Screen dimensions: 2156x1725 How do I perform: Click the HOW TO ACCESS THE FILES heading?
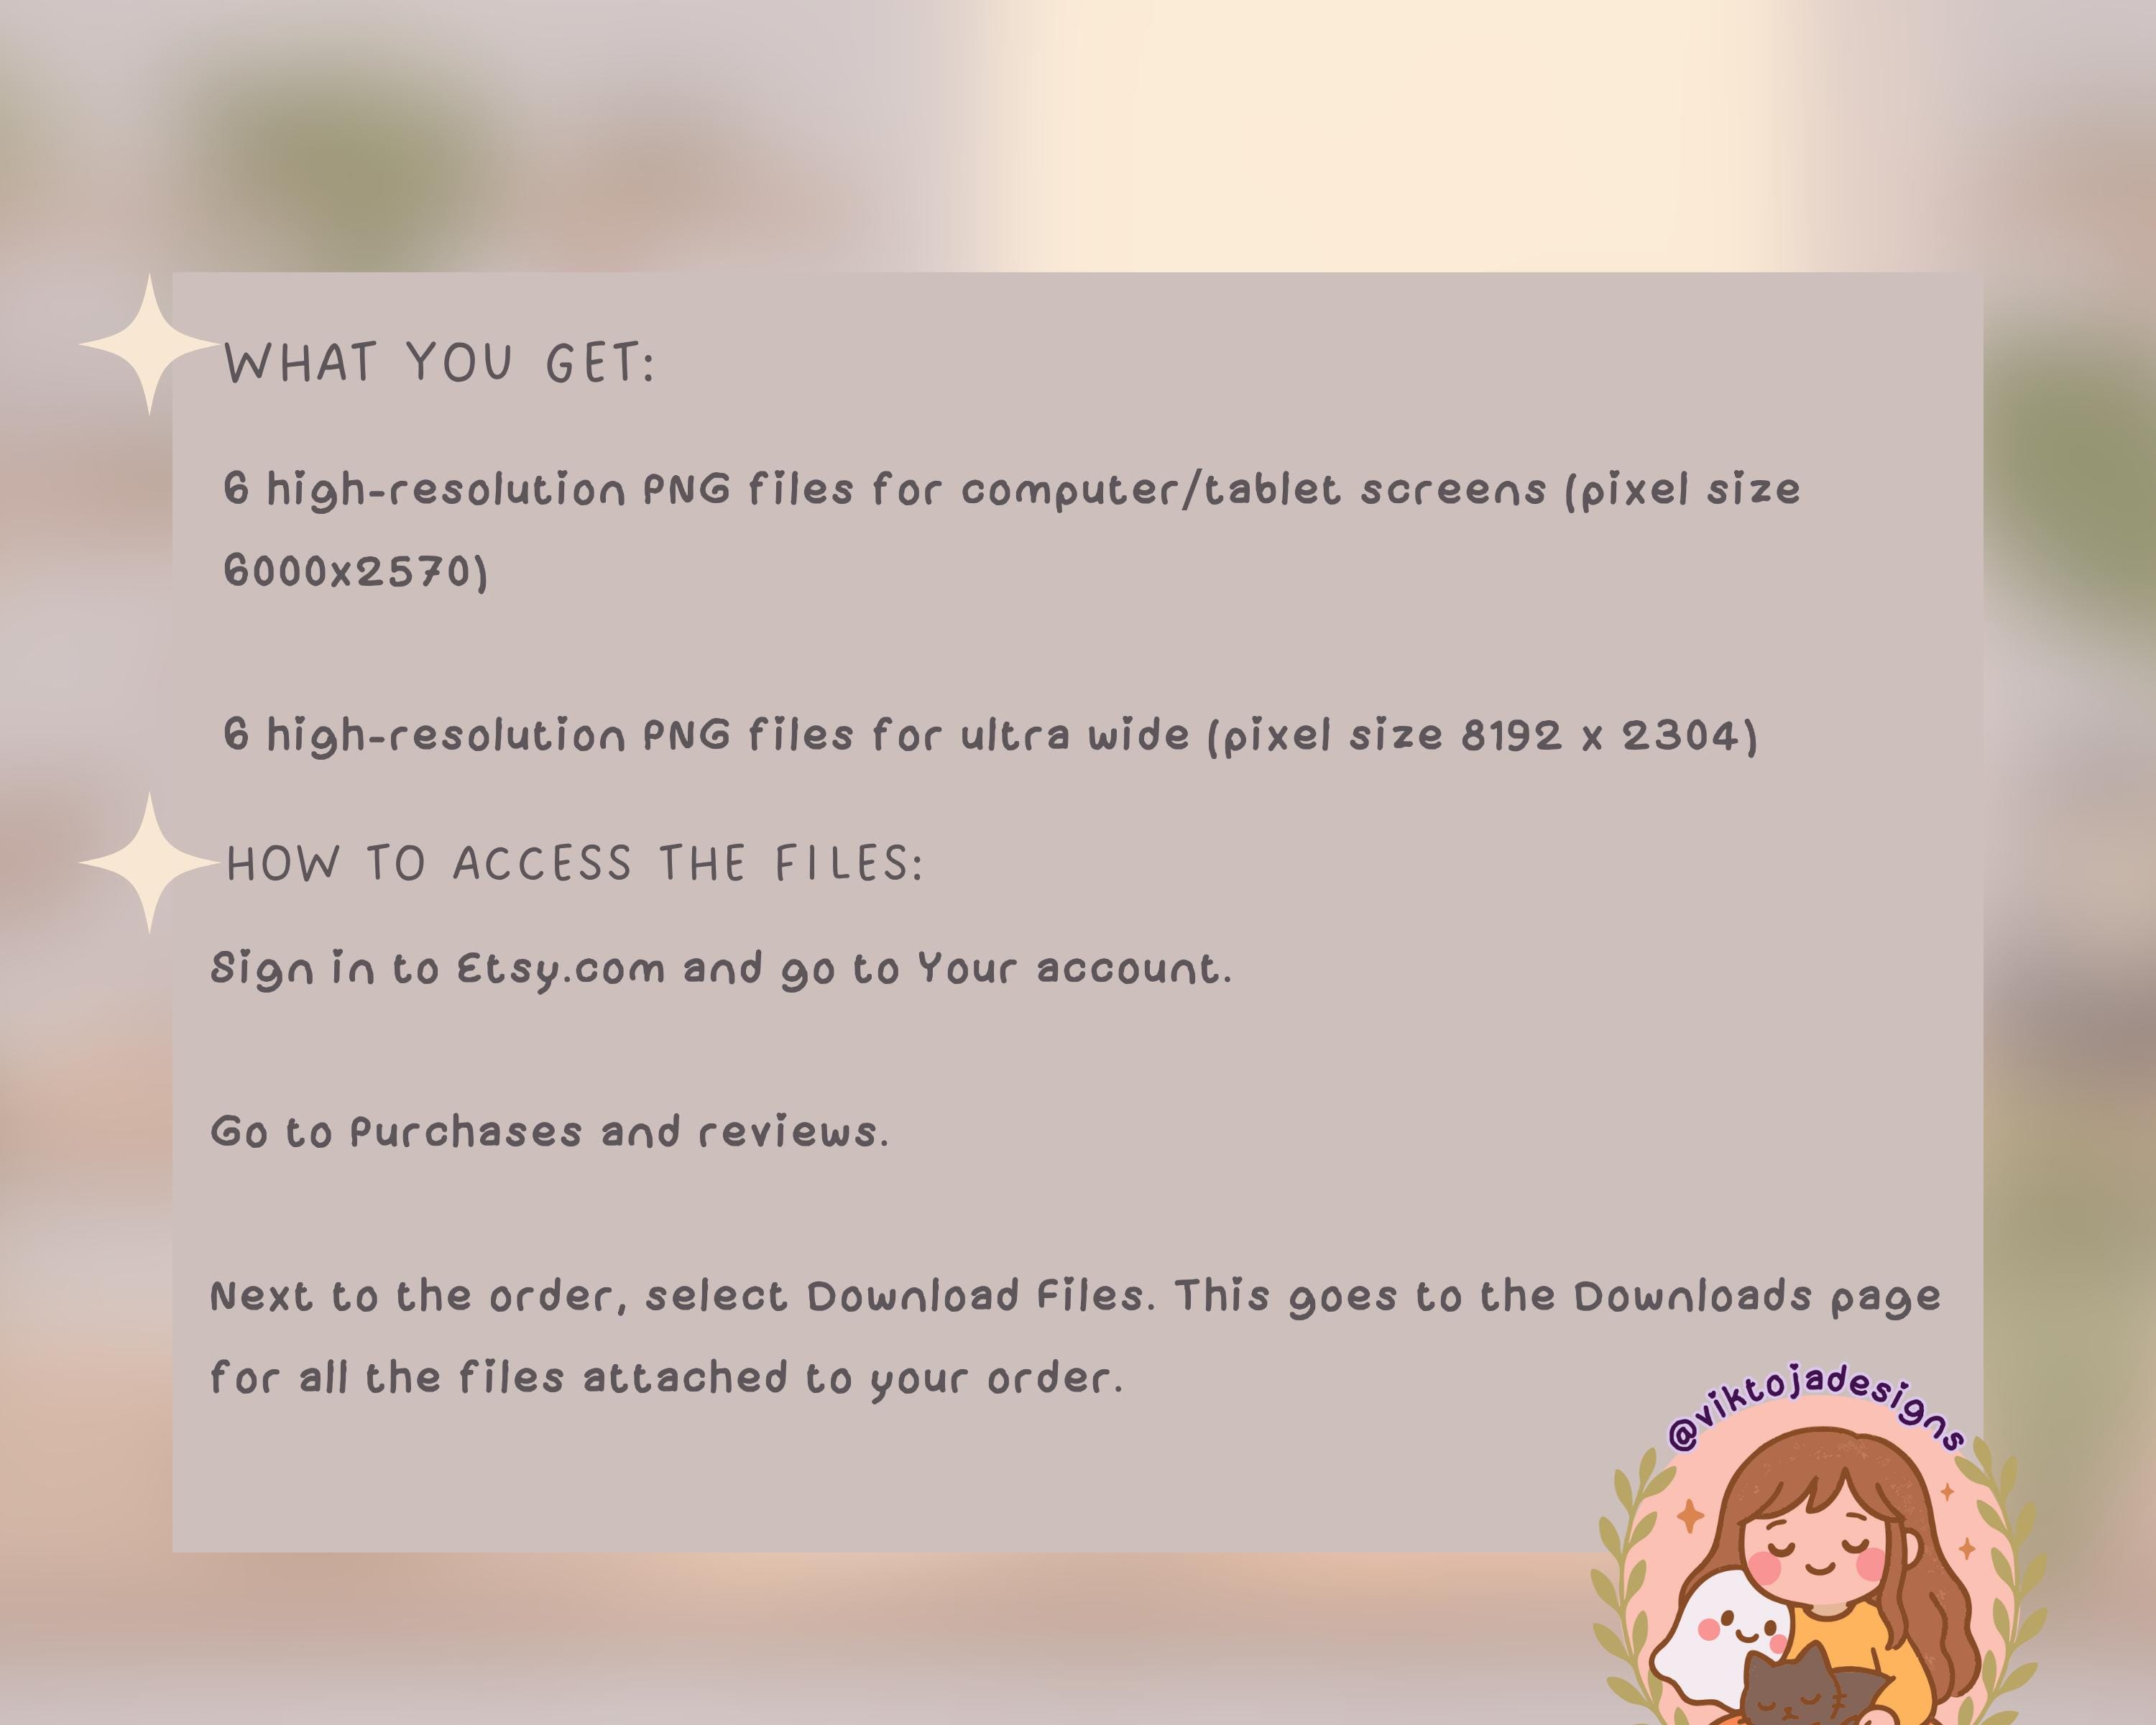575,863
